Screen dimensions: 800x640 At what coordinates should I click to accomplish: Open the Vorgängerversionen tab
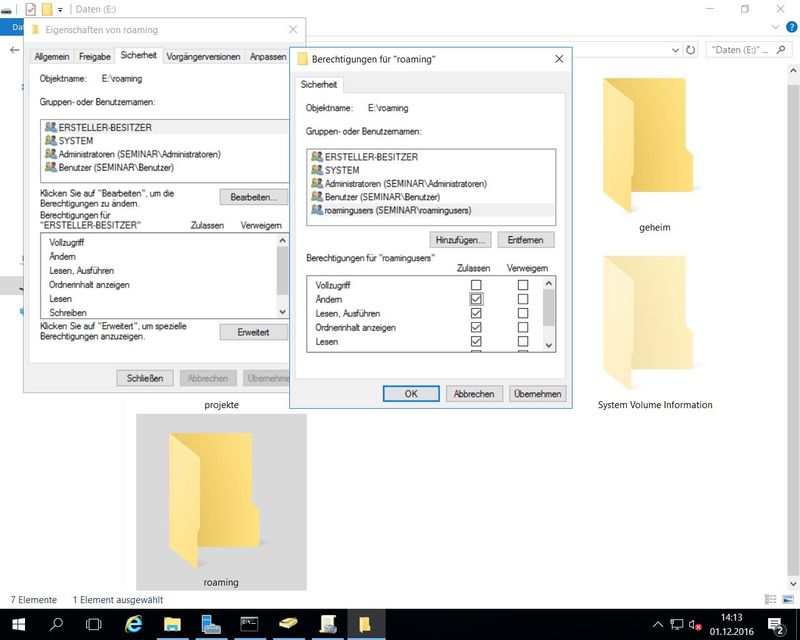(203, 57)
